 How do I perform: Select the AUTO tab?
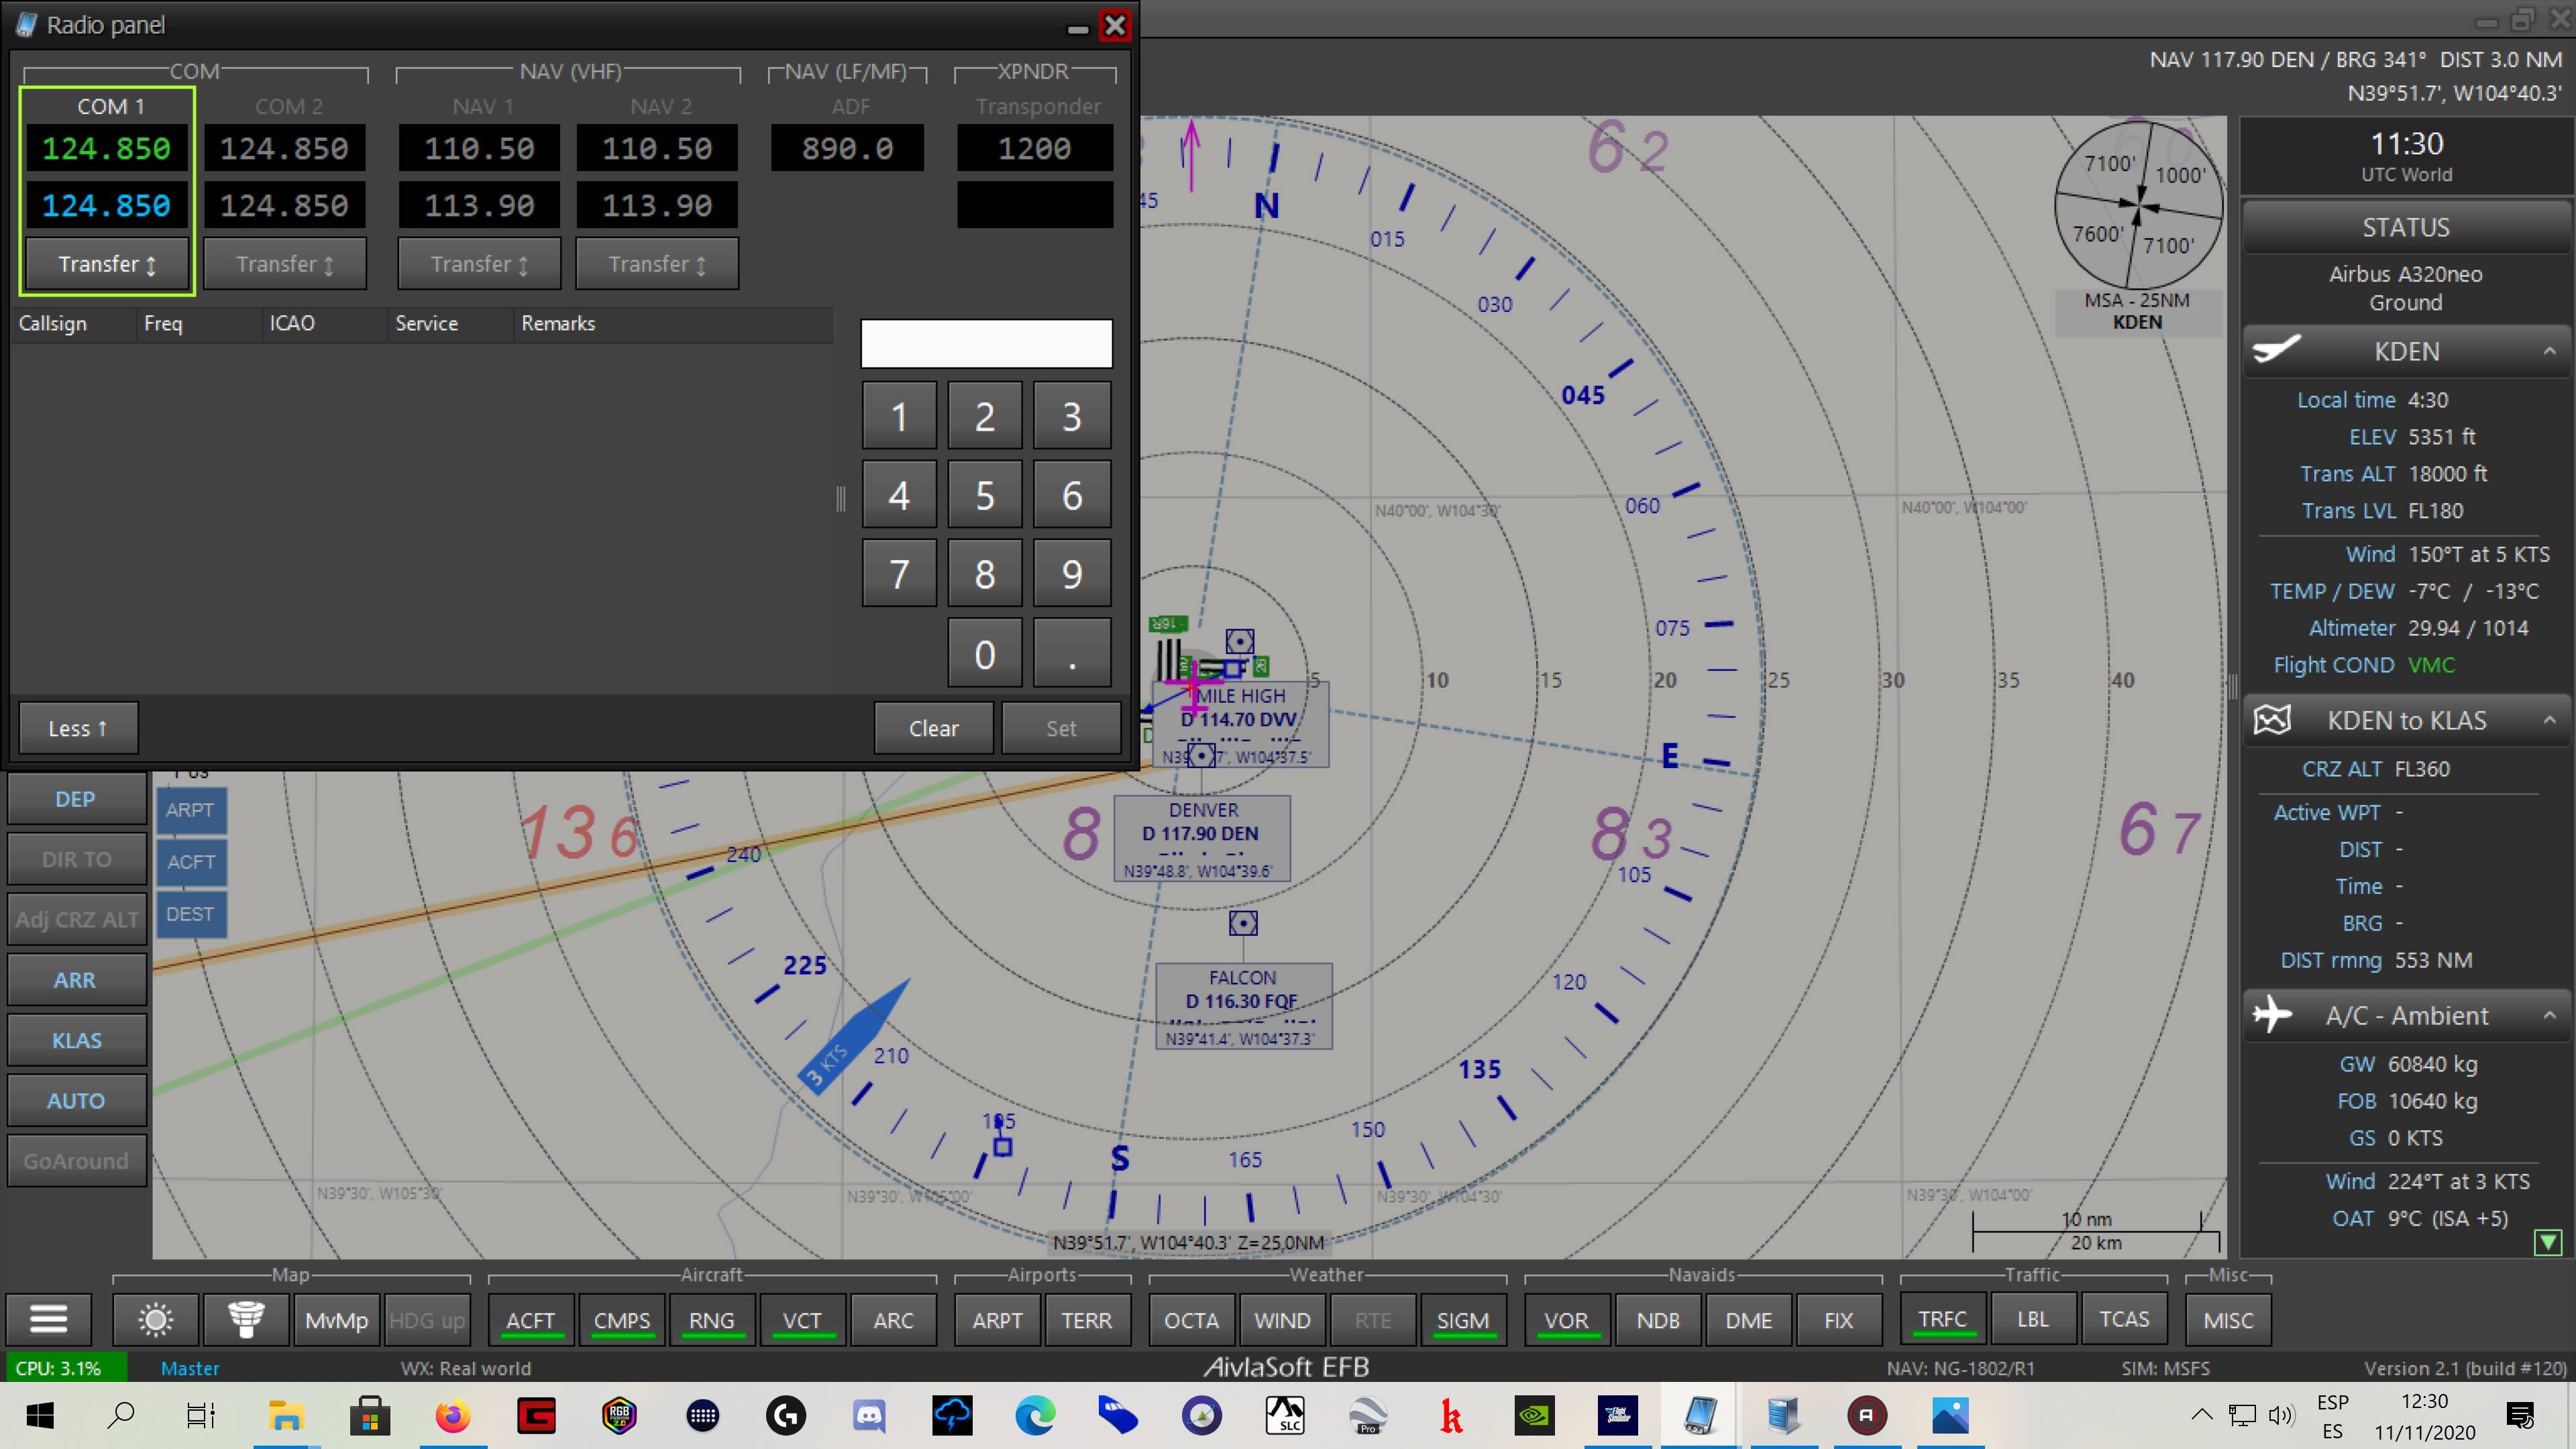click(x=76, y=1100)
